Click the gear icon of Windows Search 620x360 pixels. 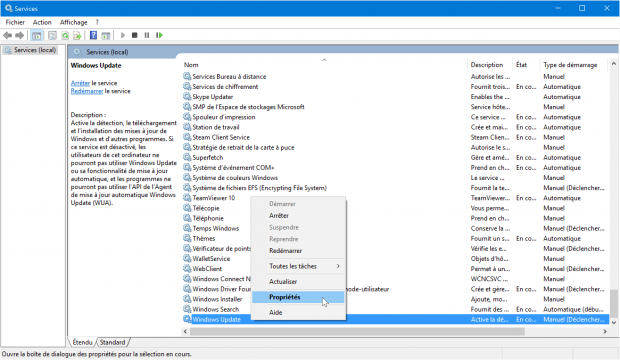[187, 309]
